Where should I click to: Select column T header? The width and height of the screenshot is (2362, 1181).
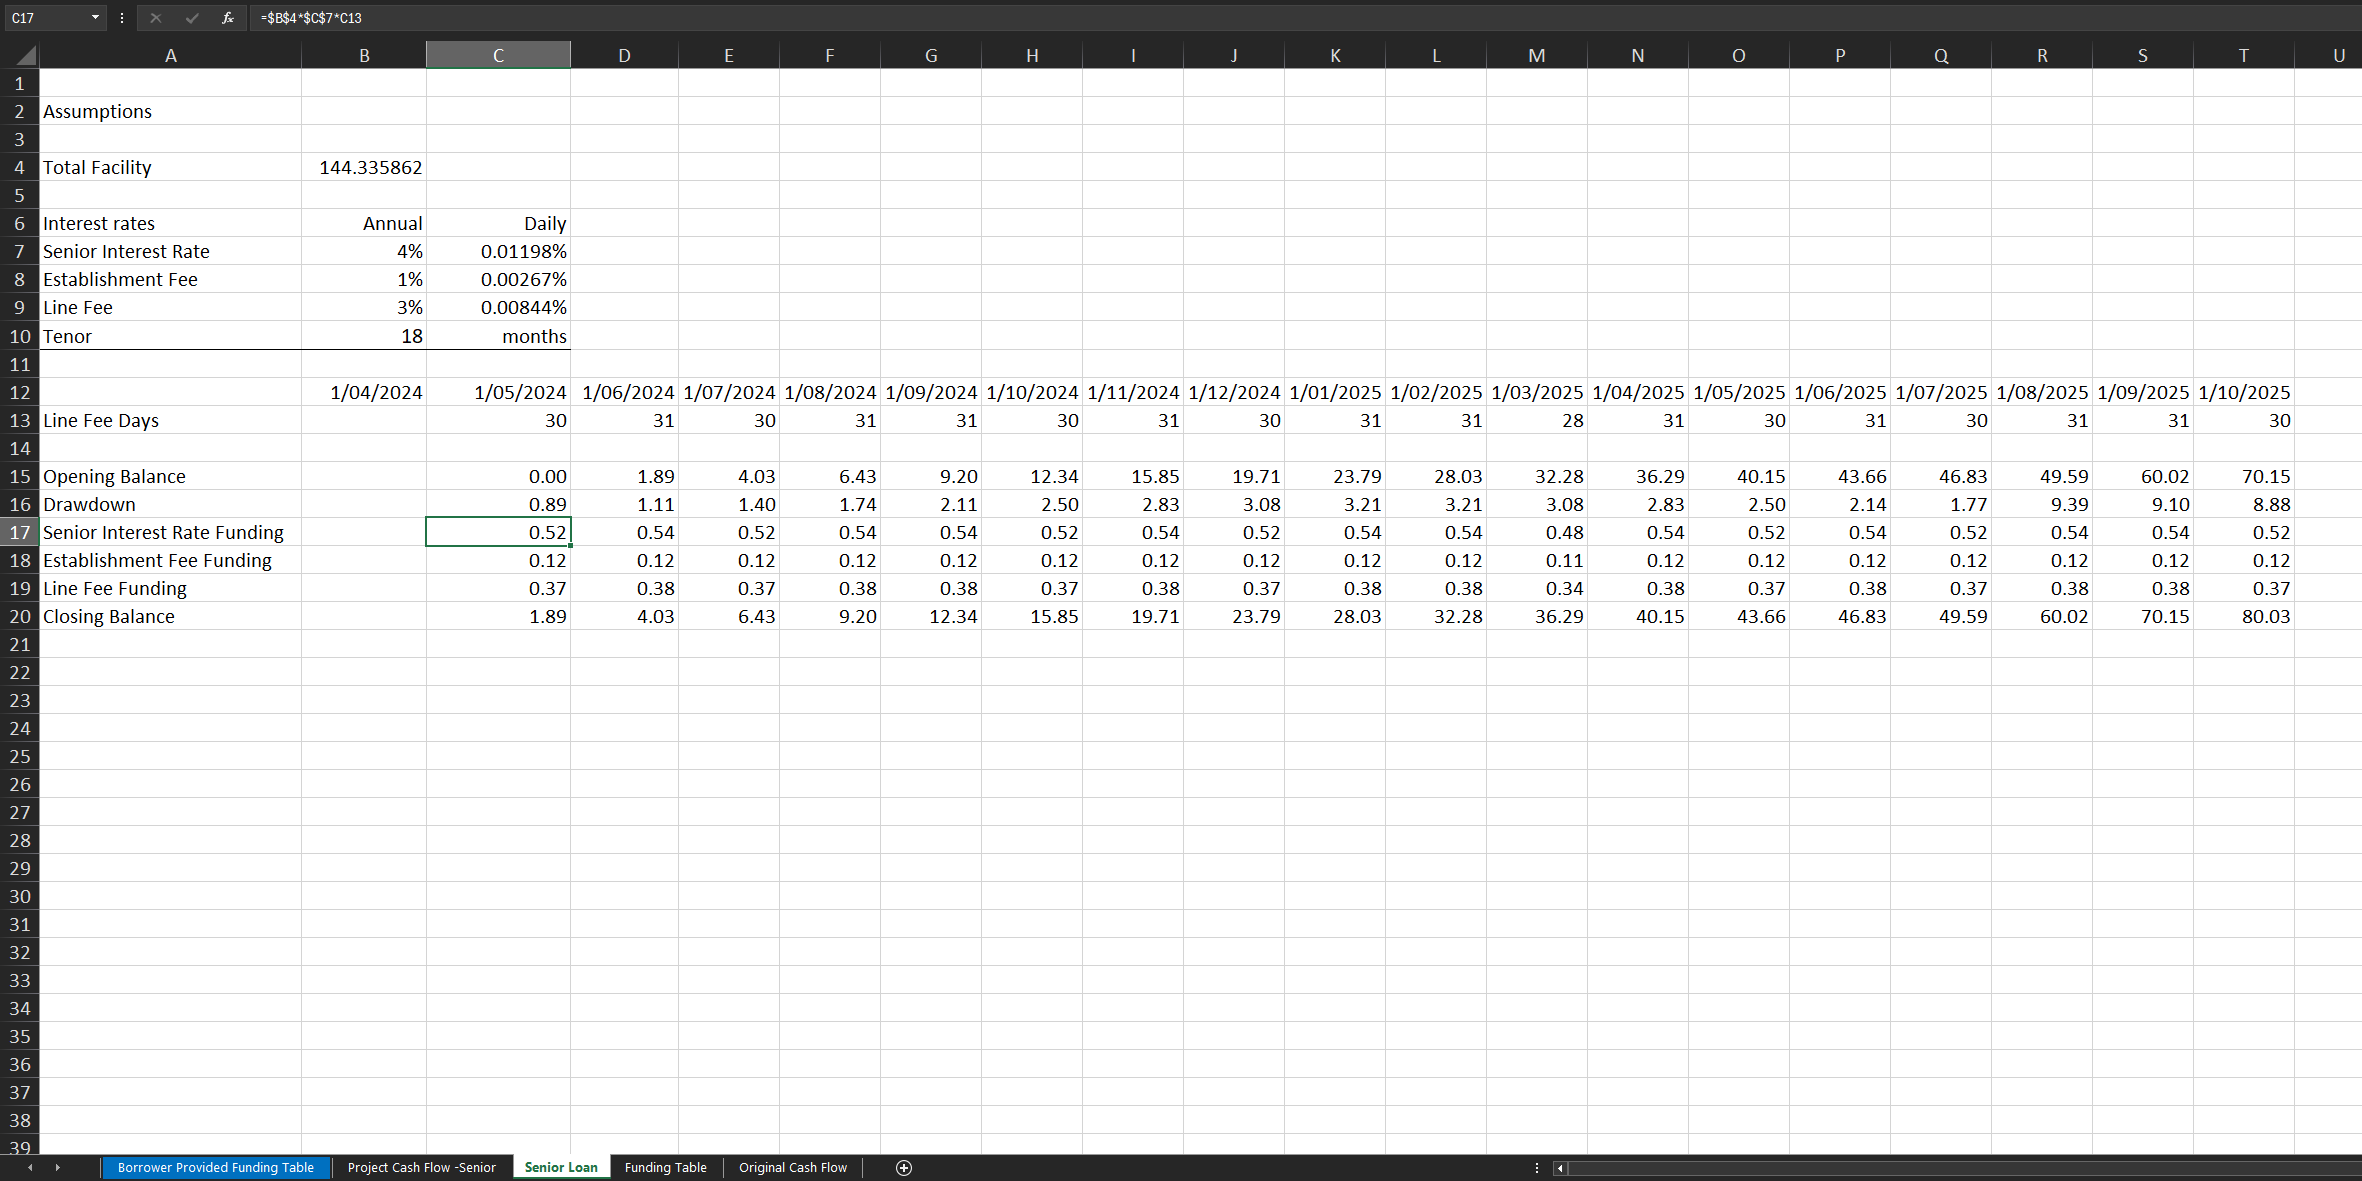click(x=2243, y=55)
